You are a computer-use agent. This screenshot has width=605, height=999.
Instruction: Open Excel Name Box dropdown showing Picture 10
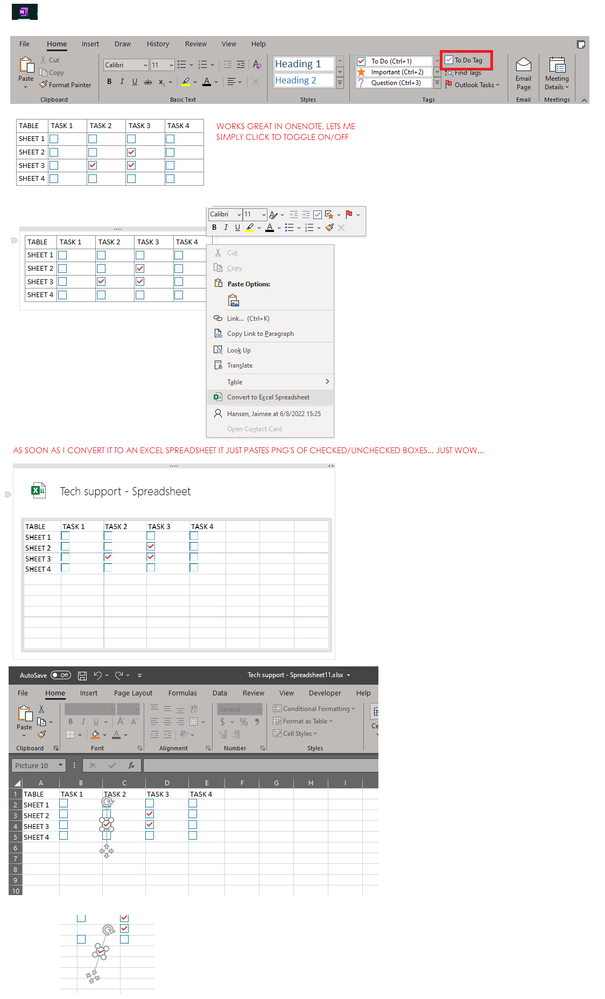click(60, 765)
